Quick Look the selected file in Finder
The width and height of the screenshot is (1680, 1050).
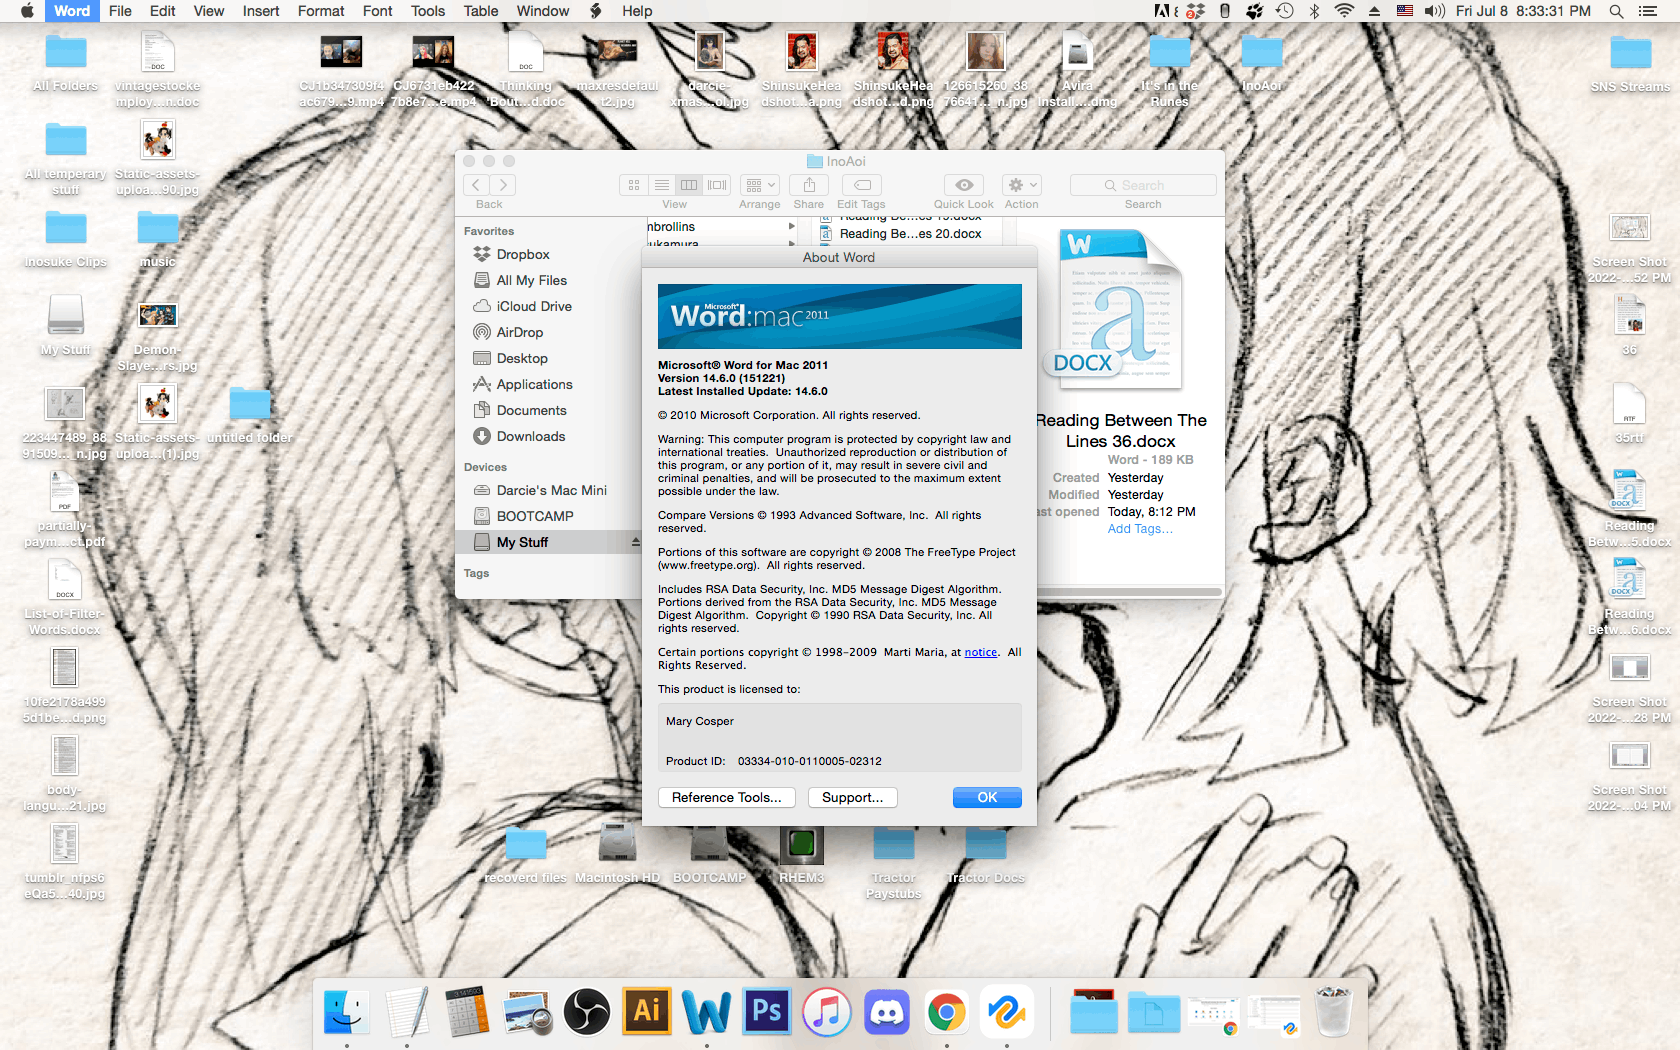964,185
